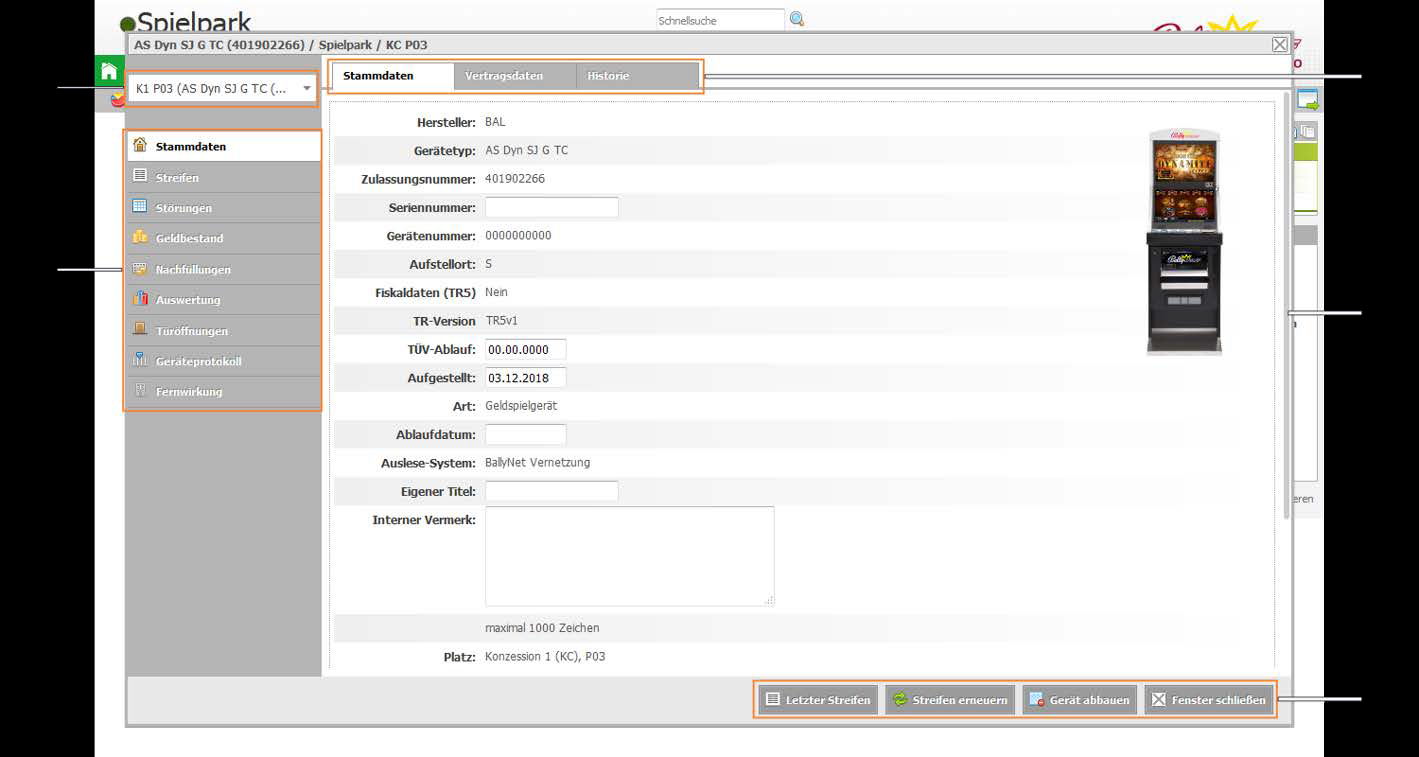Click the Gerät abbauen button
Image resolution: width=1419 pixels, height=757 pixels.
1079,700
